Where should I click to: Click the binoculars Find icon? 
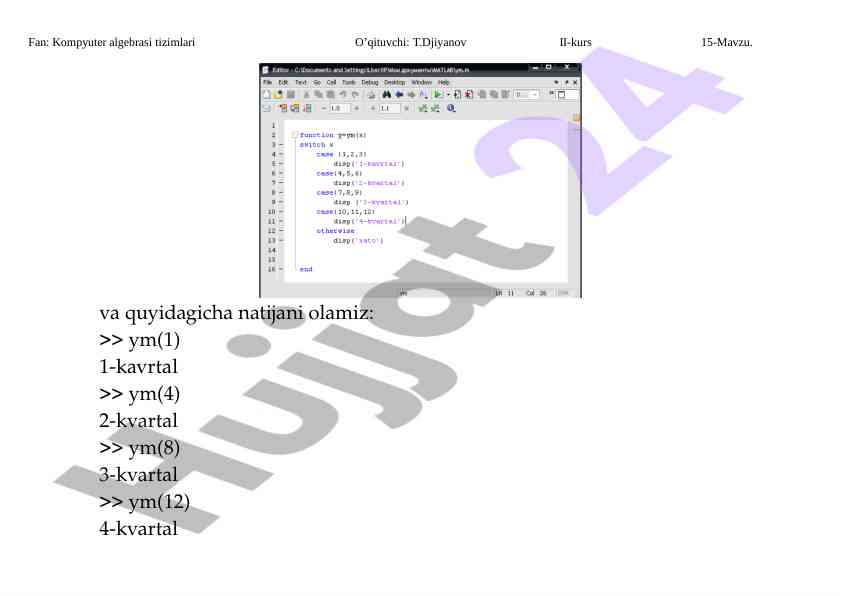pos(386,94)
